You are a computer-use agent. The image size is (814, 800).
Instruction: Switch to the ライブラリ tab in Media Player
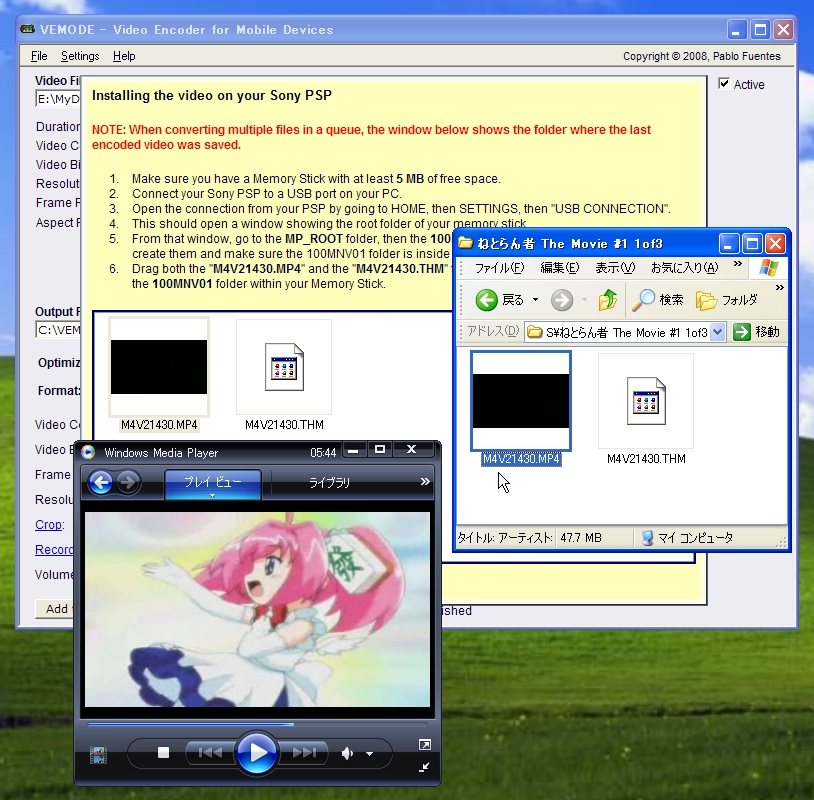(x=329, y=483)
